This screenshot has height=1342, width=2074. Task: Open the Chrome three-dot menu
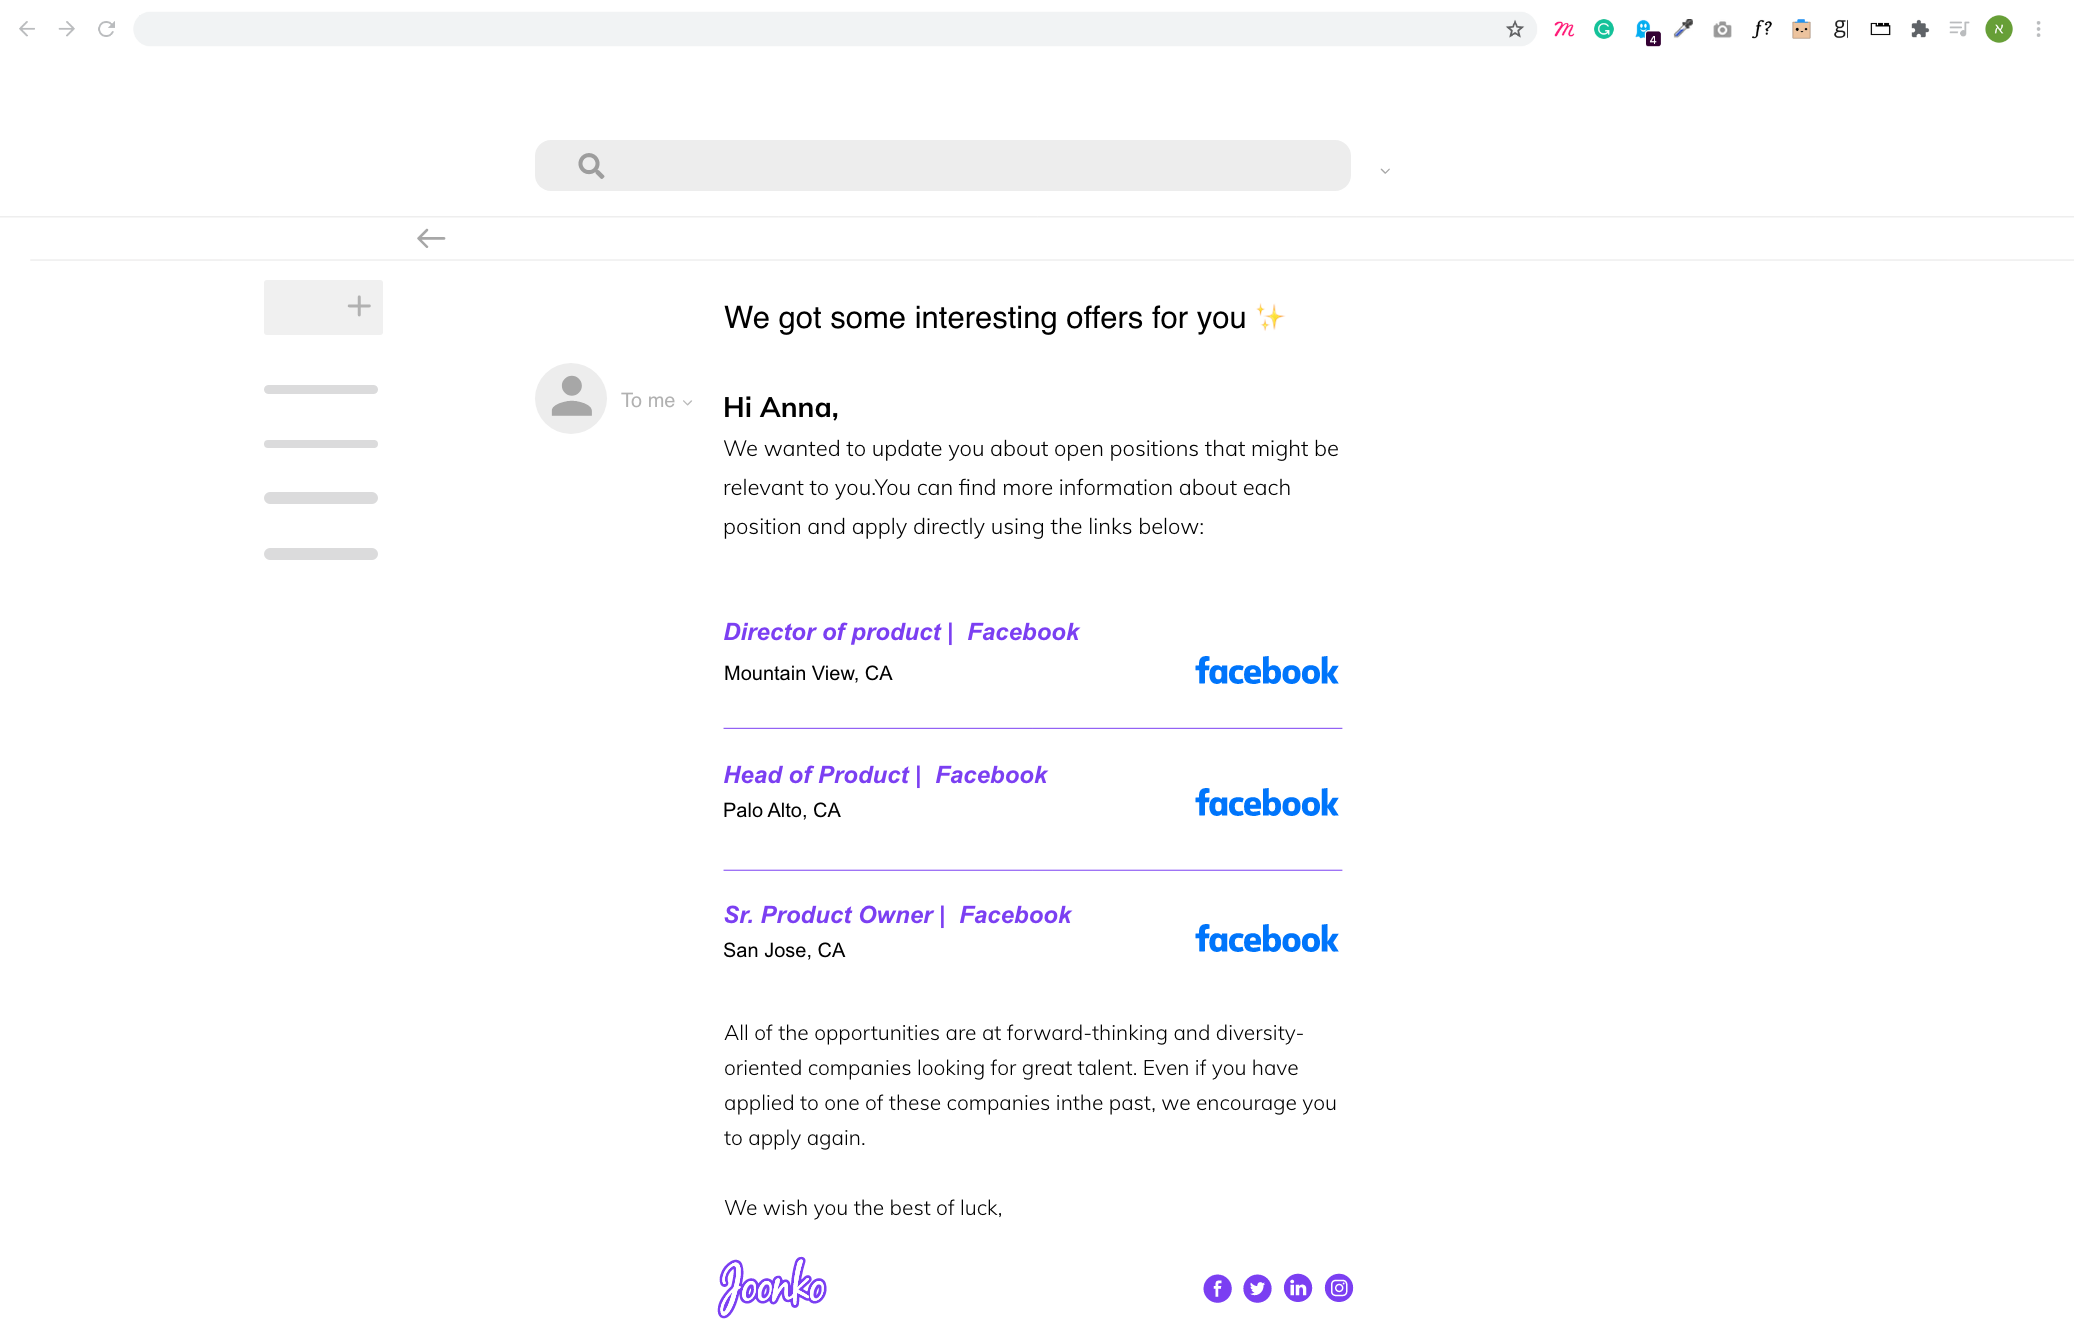pos(2038,29)
